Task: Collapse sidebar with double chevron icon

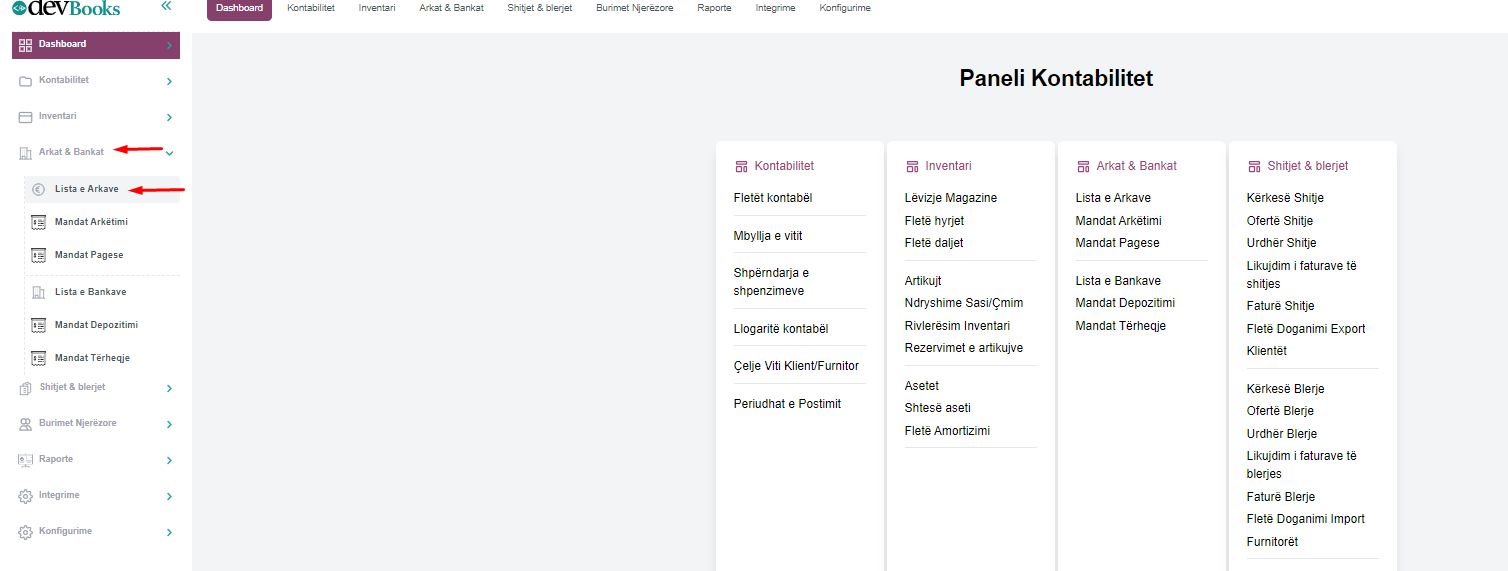Action: [x=166, y=6]
